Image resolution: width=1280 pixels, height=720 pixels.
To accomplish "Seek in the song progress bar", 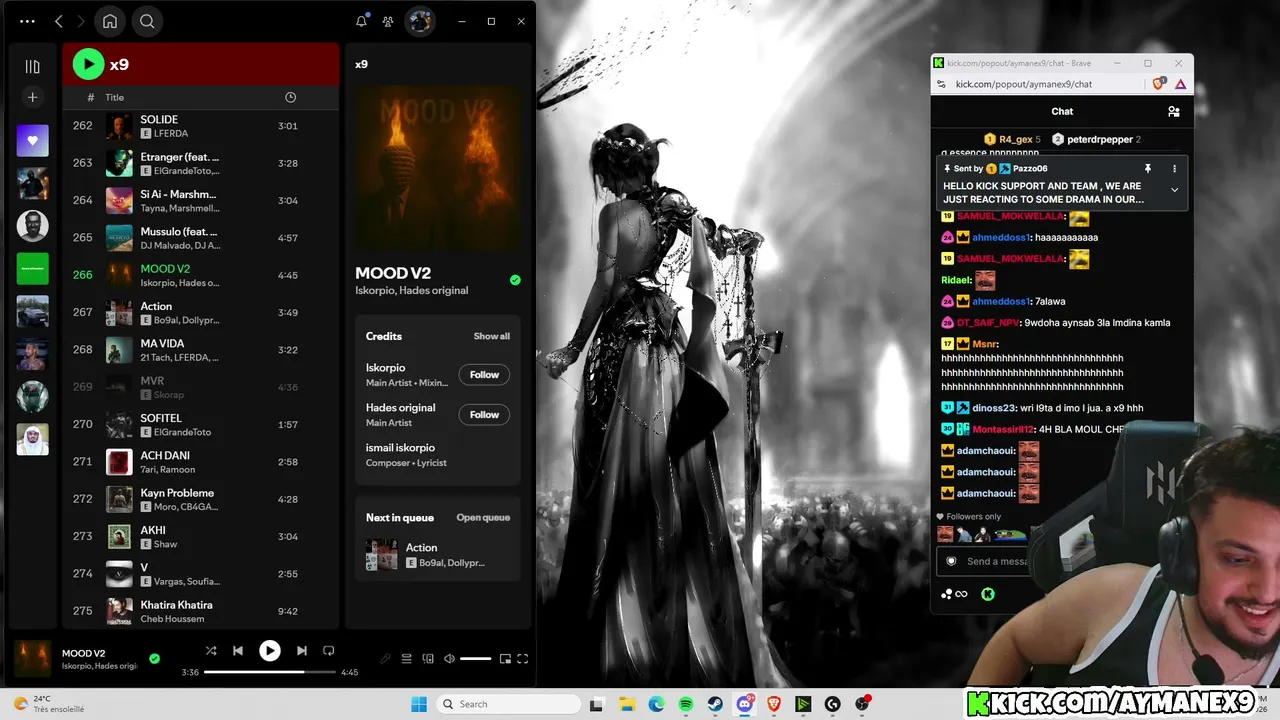I will point(270,672).
